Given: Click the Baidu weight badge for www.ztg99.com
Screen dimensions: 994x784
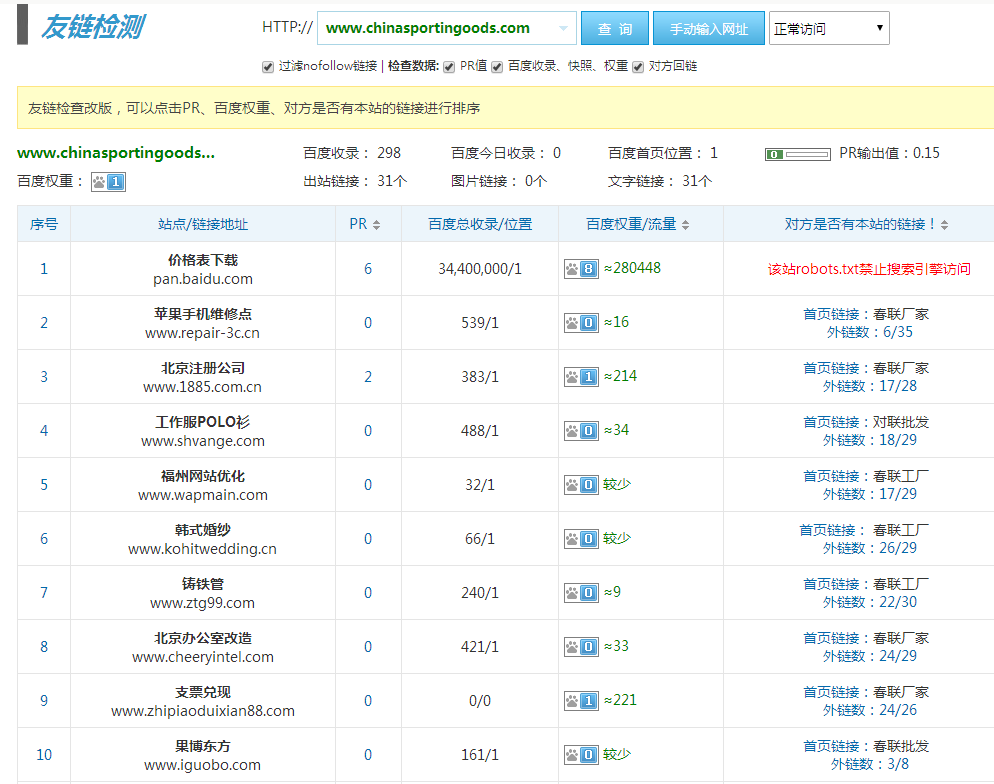Looking at the screenshot, I should pos(581,593).
